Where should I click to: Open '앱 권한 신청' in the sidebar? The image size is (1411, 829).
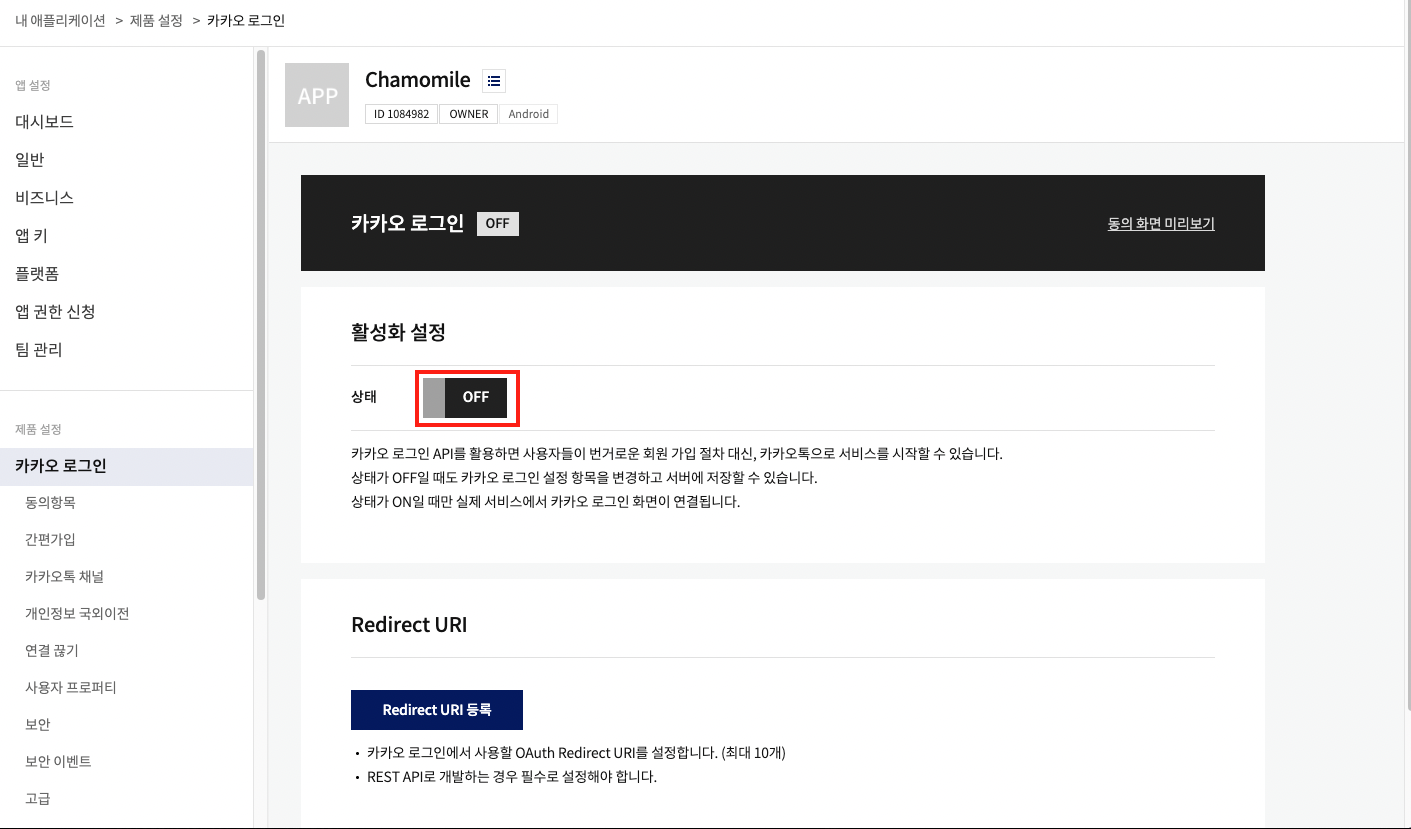point(55,312)
